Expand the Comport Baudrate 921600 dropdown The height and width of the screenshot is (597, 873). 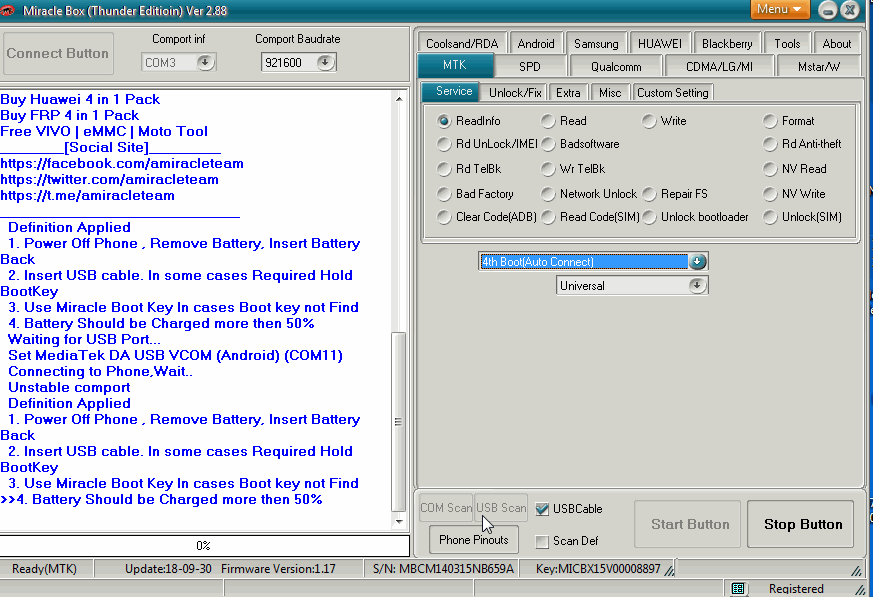[325, 62]
